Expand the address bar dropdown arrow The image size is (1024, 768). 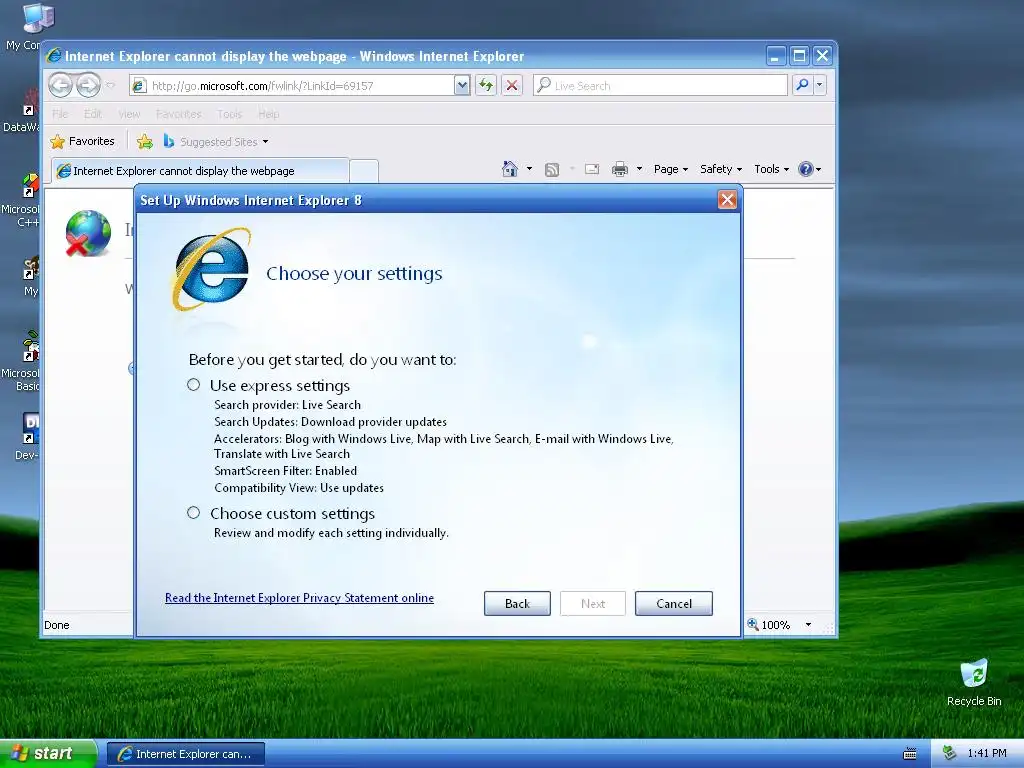click(462, 86)
